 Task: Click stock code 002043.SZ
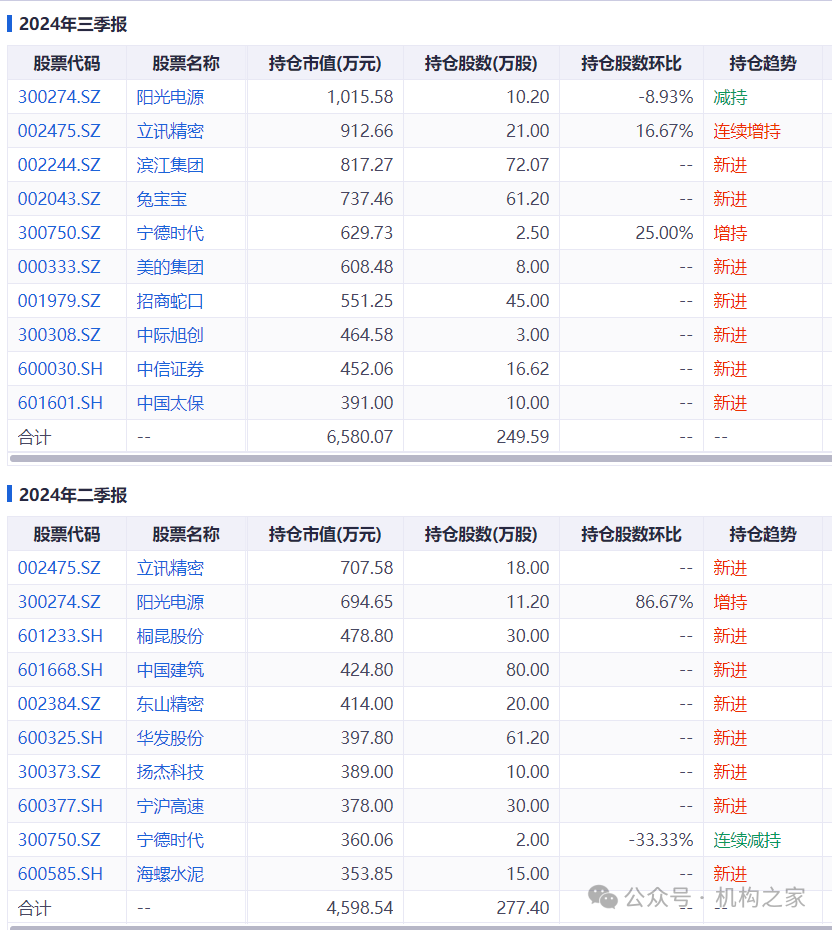tap(59, 199)
